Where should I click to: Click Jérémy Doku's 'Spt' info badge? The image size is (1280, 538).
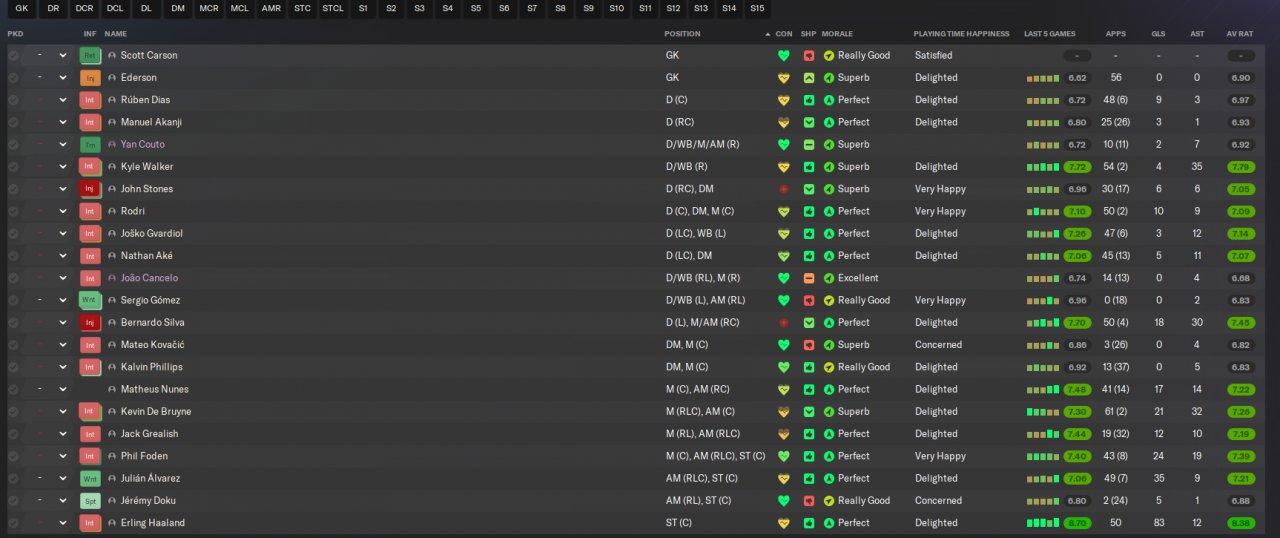[x=90, y=501]
